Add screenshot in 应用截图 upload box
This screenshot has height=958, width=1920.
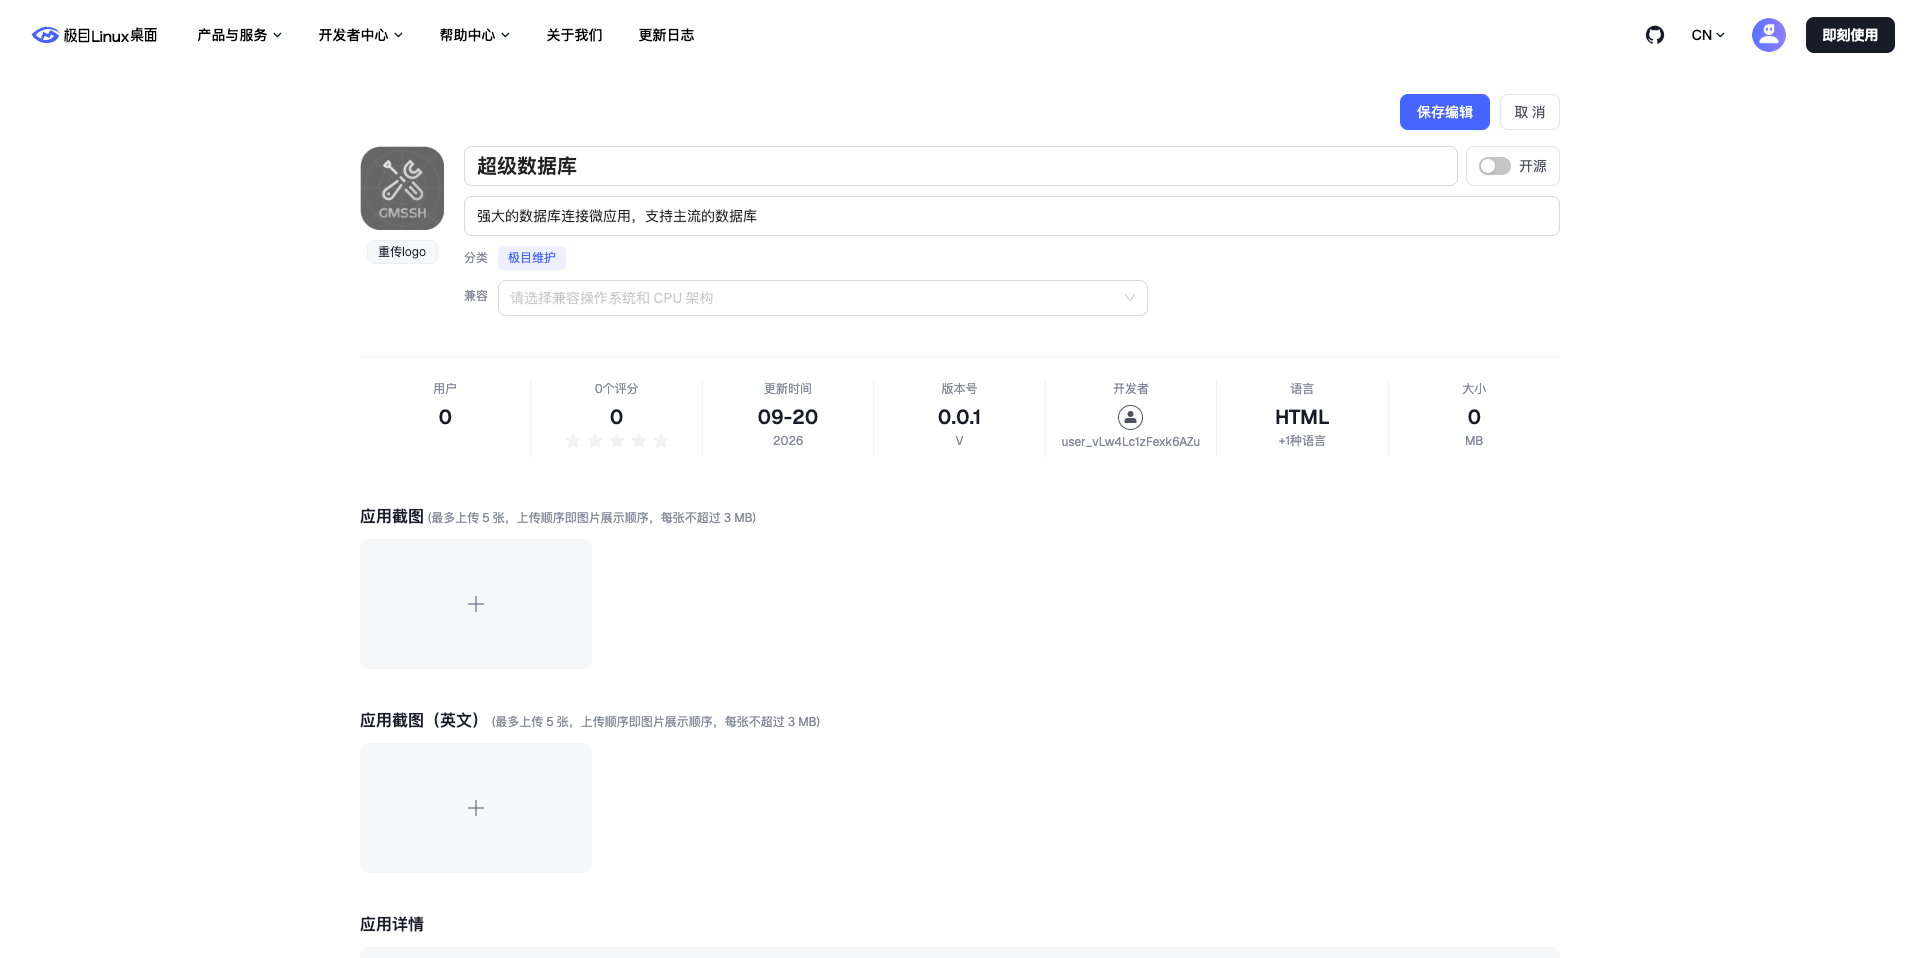(476, 604)
